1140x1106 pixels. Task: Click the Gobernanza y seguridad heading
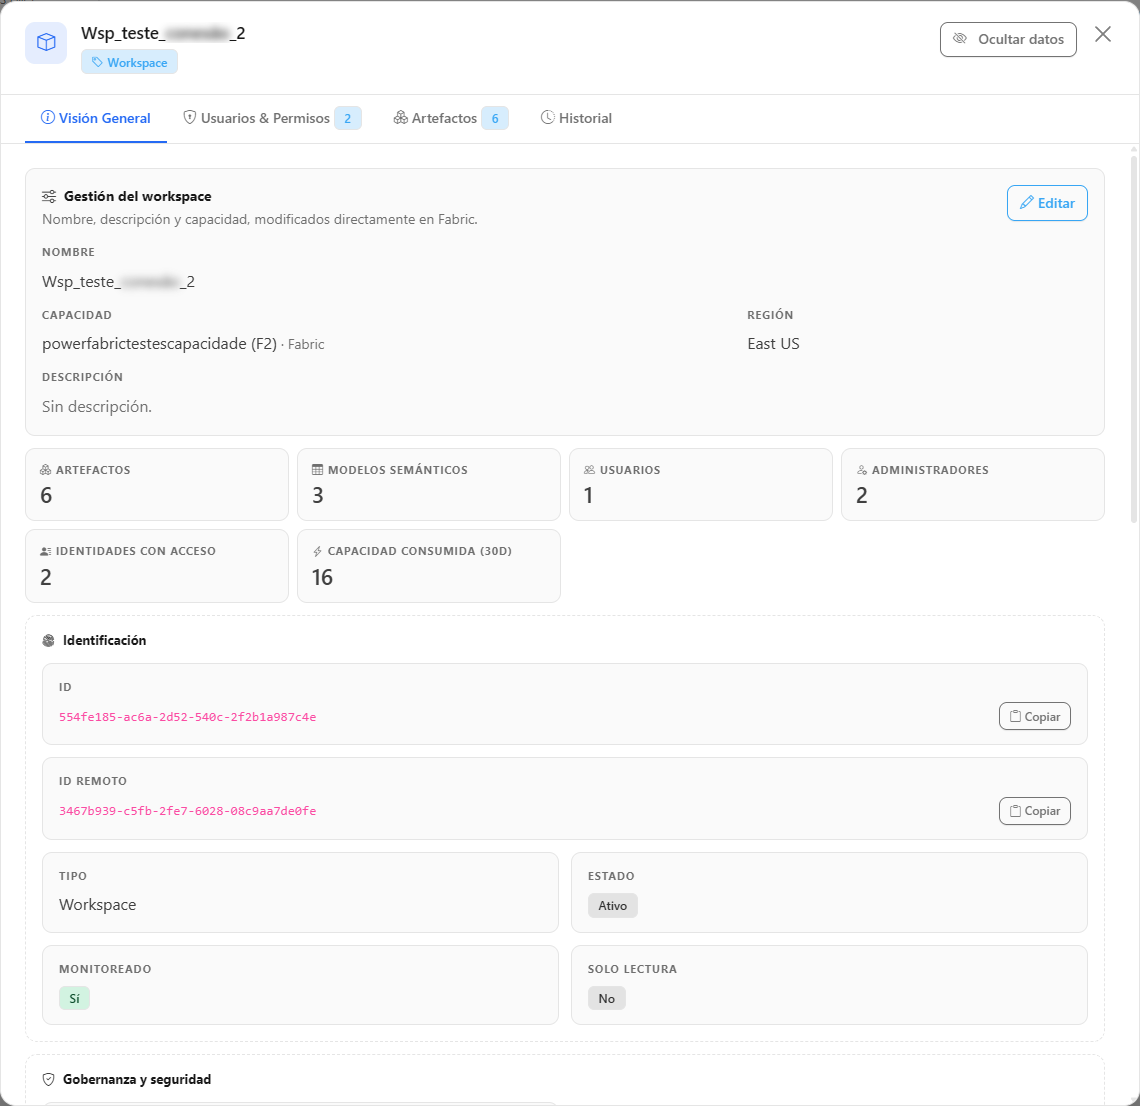point(137,1080)
